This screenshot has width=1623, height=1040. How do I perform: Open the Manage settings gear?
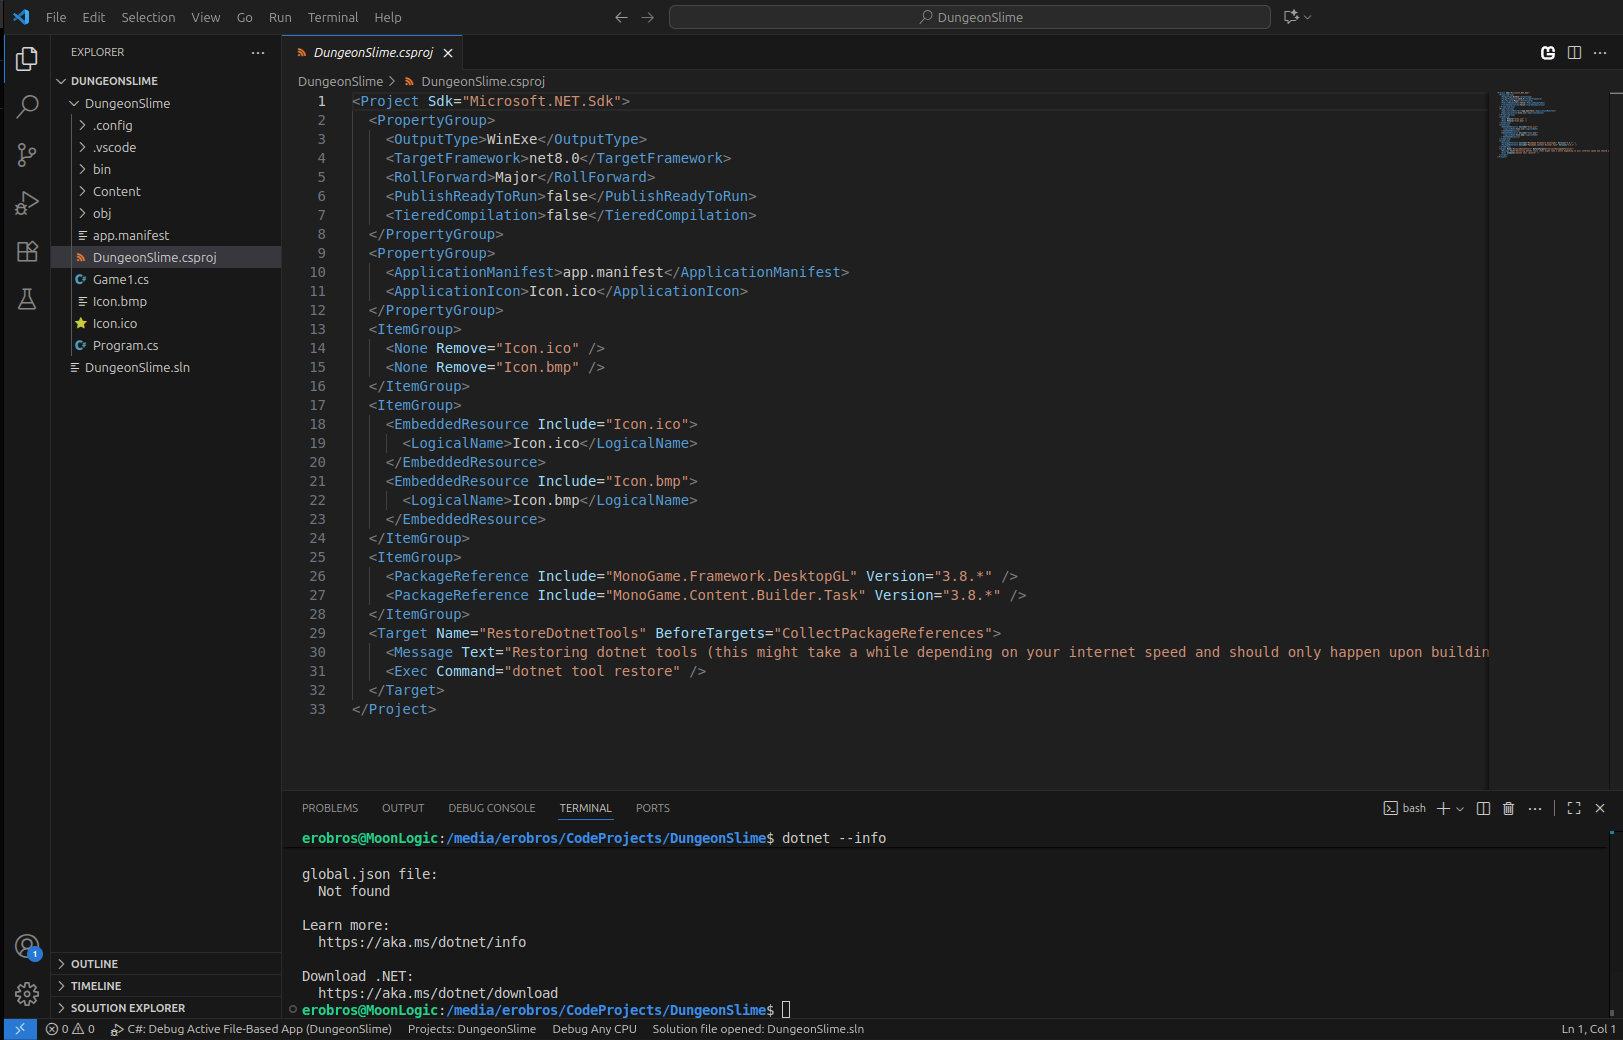pyautogui.click(x=27, y=994)
